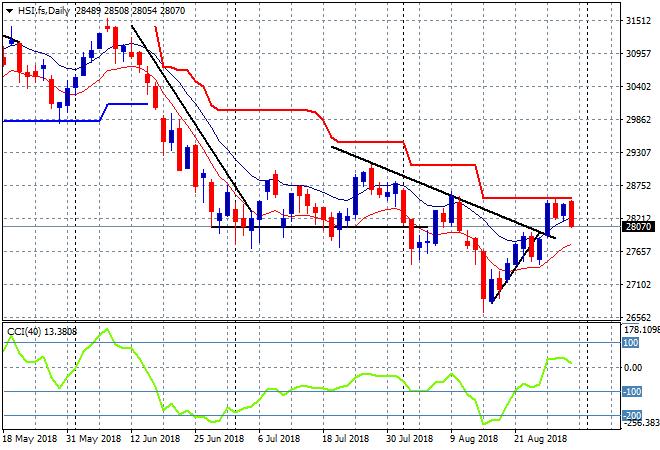This screenshot has width=660, height=450.
Task: Click the 18 May 2018 date label
Action: click(x=29, y=439)
